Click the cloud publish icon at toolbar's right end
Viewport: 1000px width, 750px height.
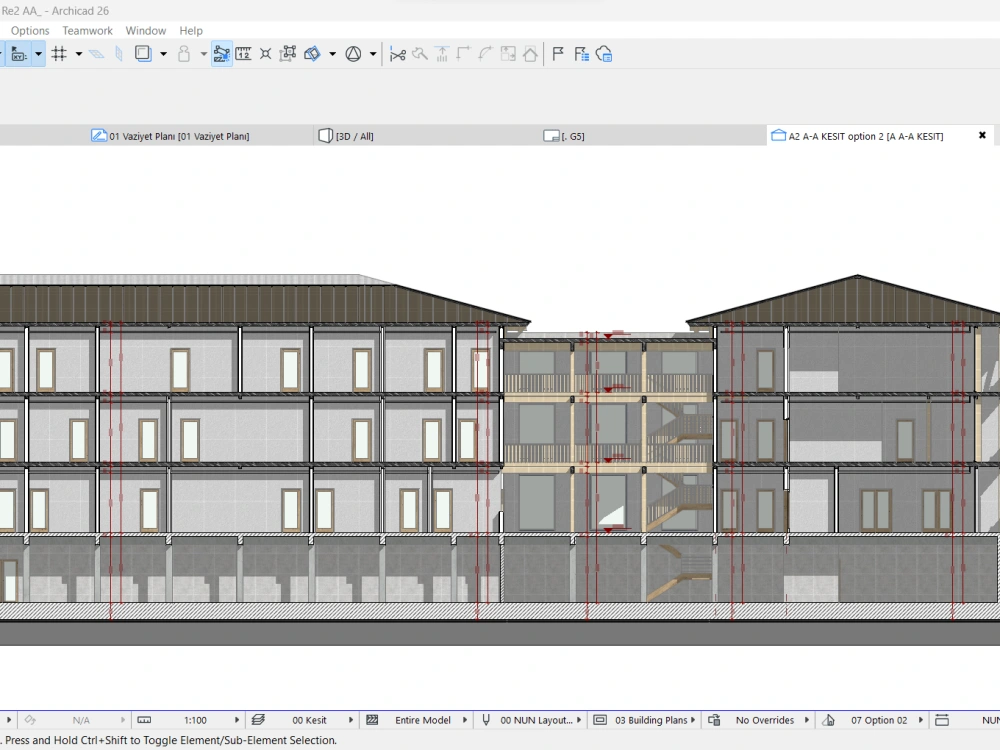coord(604,53)
